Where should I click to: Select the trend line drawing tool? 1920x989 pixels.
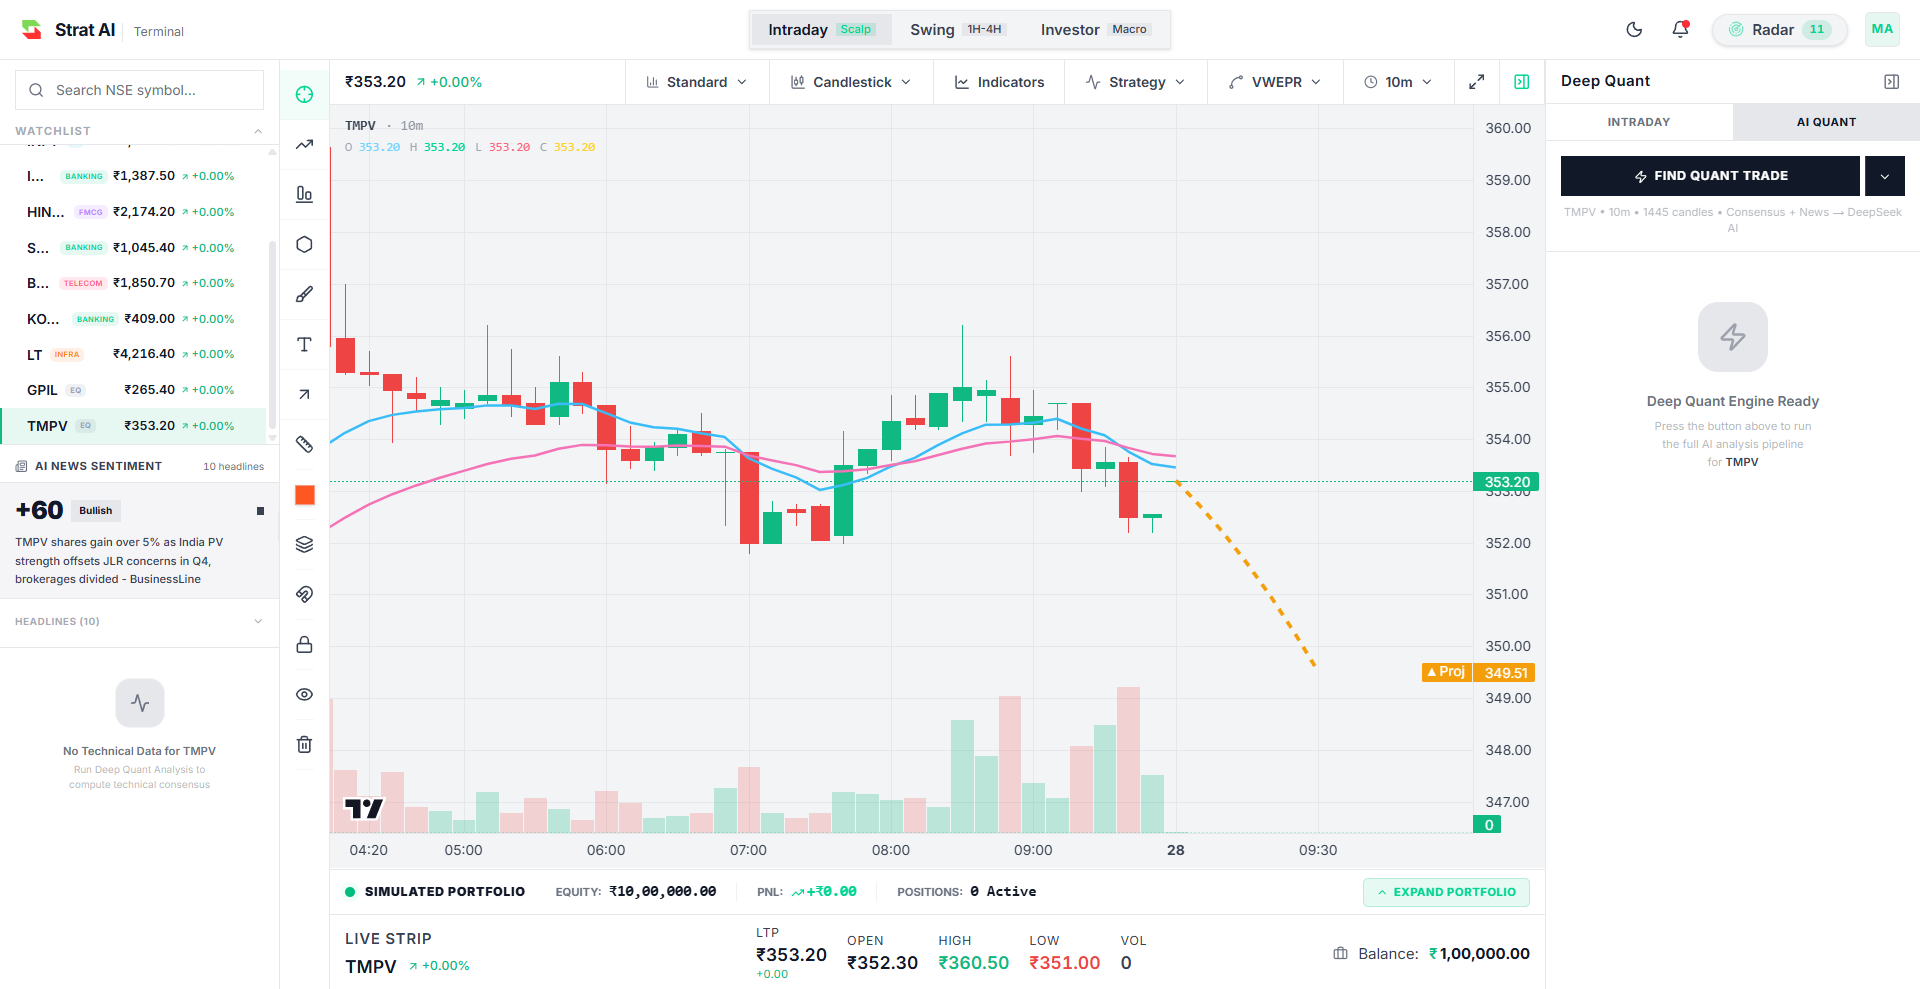305,145
